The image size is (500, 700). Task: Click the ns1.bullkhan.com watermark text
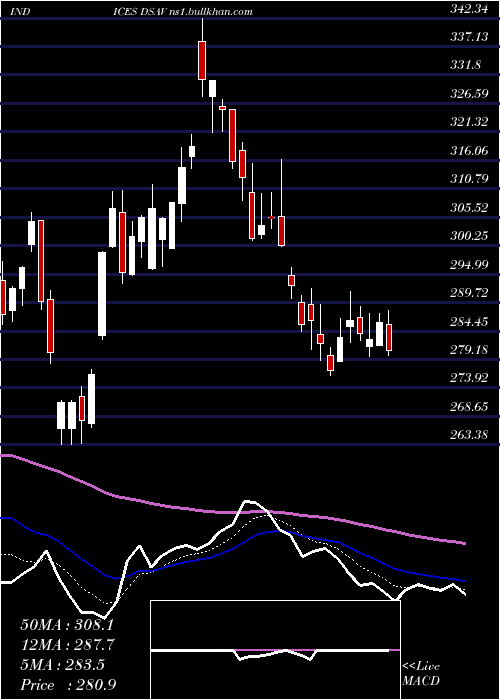208,12
